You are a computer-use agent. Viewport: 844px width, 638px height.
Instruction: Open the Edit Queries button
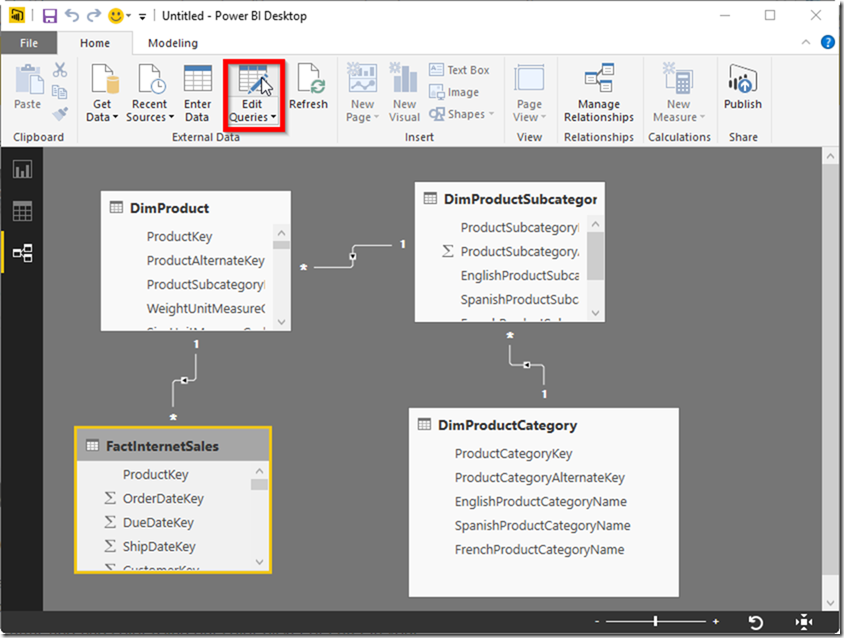(252, 94)
